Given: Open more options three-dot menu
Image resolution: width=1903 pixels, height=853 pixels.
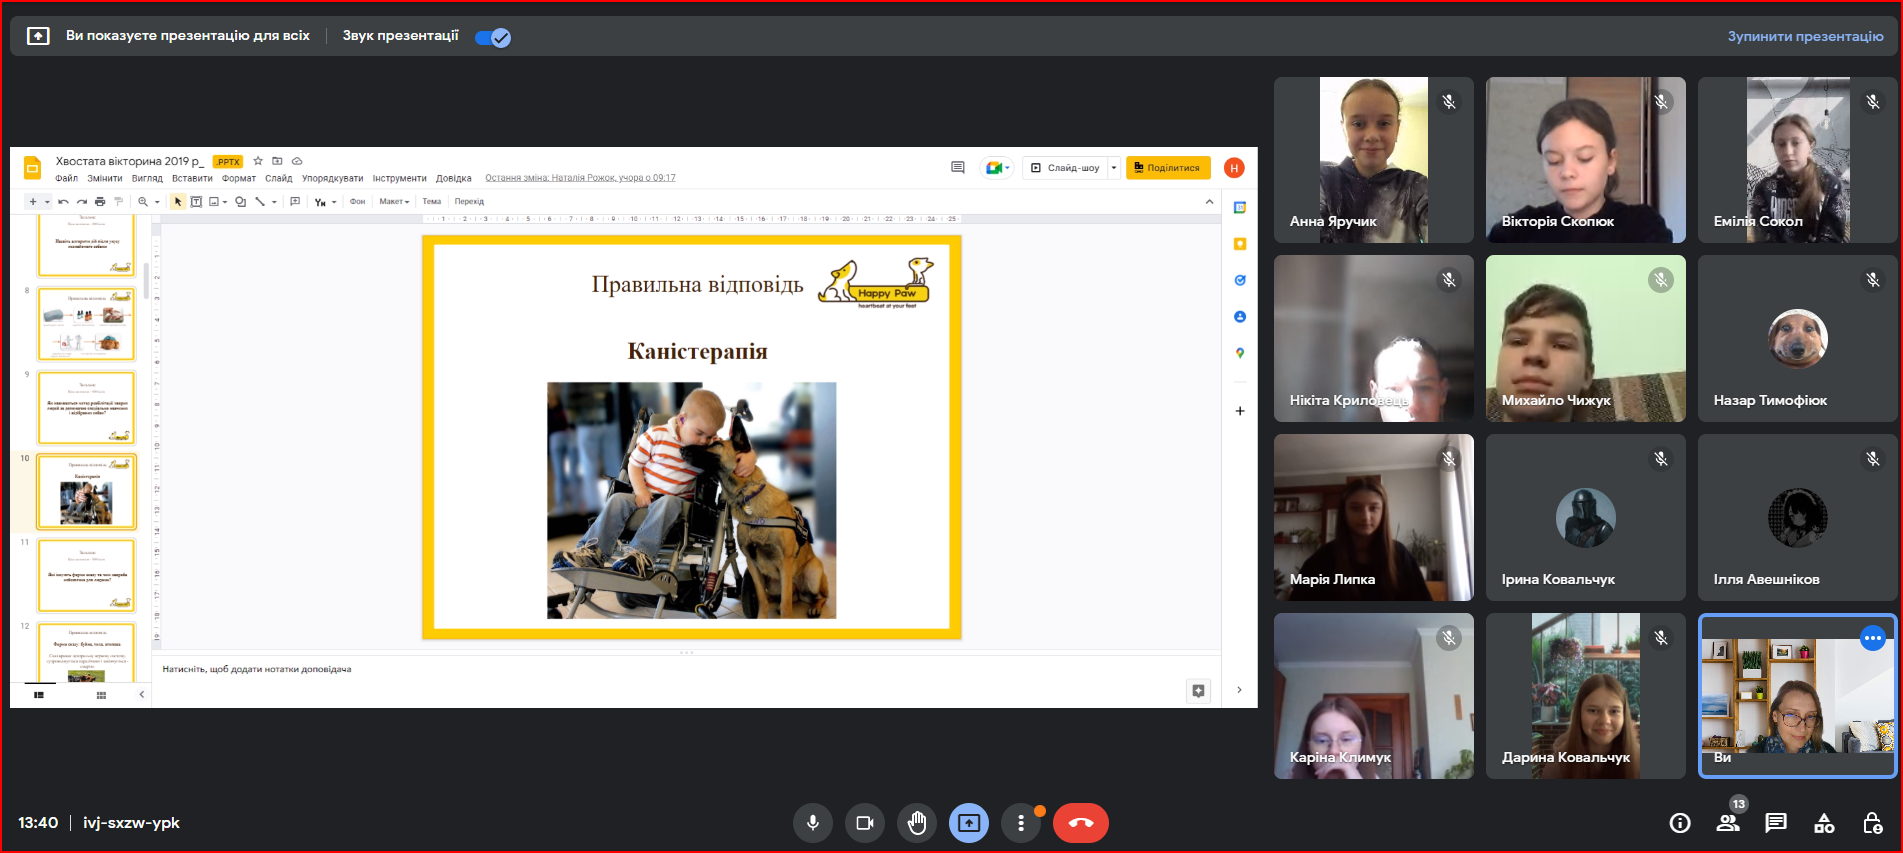Looking at the screenshot, I should point(1021,823).
